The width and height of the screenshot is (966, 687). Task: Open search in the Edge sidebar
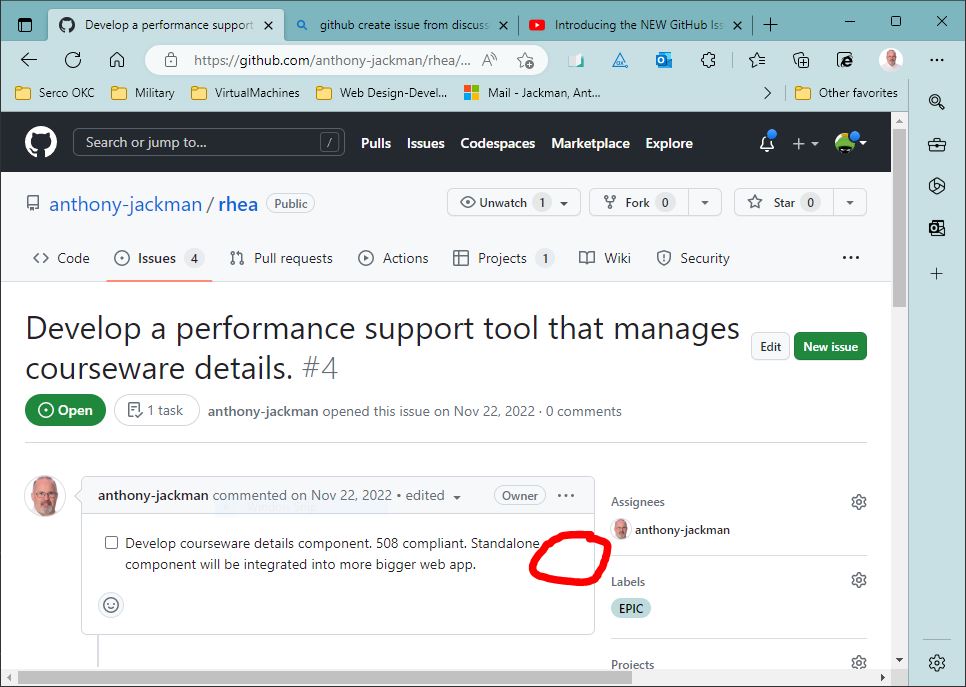936,101
